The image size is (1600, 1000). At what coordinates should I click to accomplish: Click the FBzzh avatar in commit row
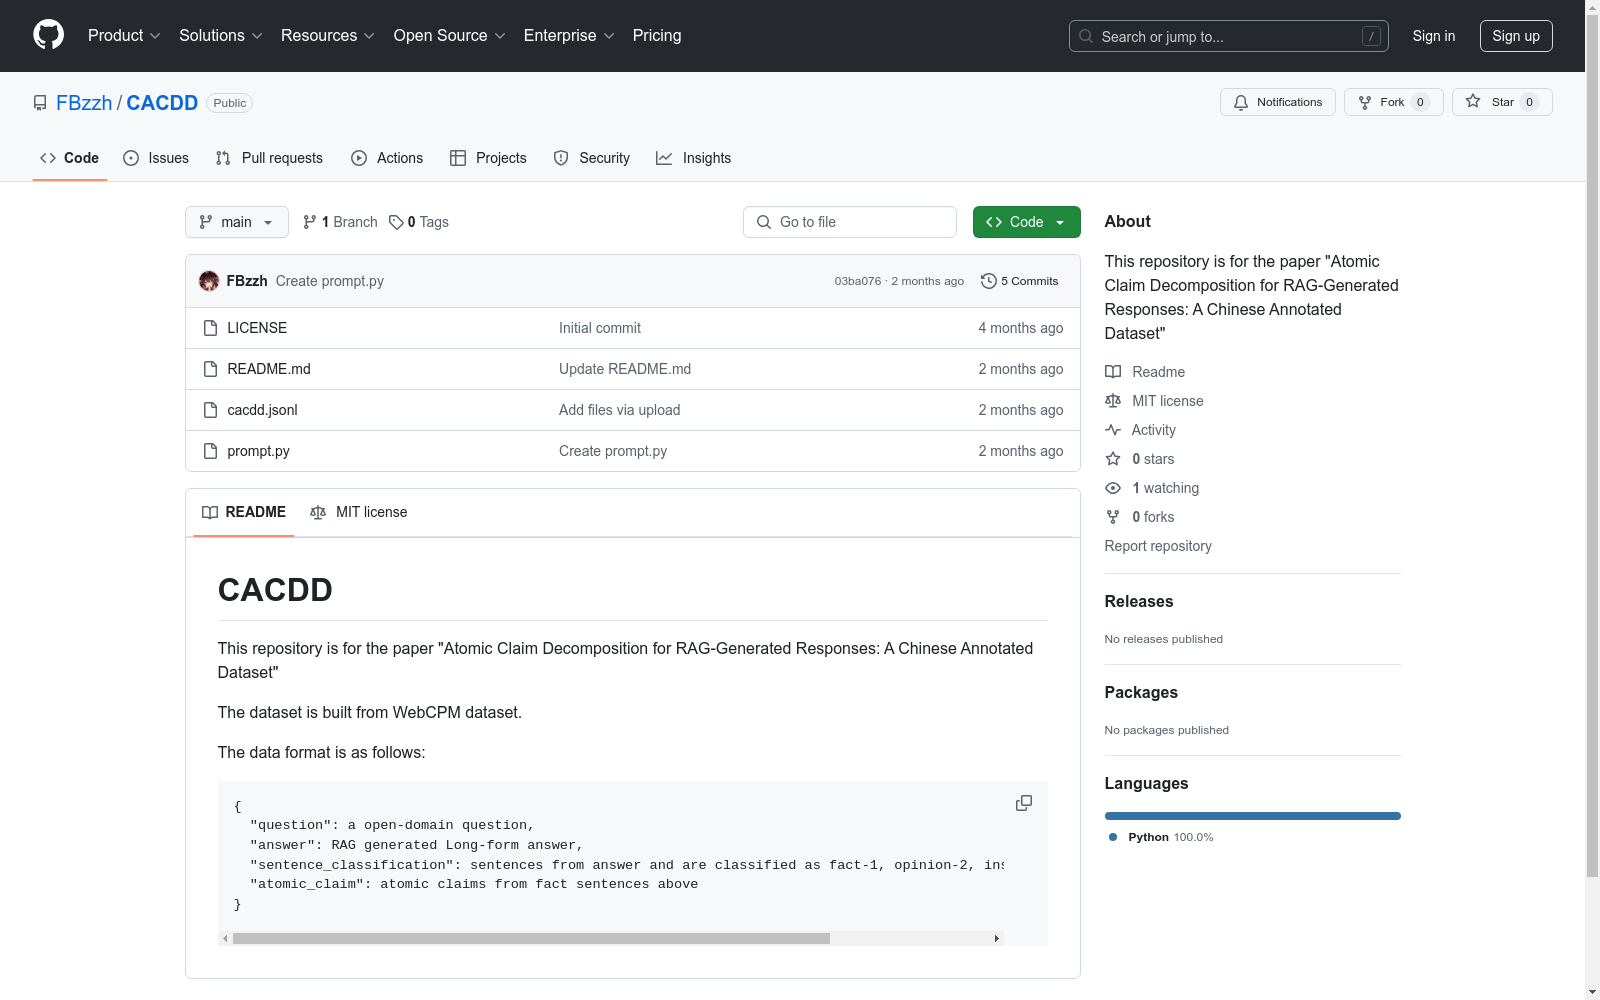coord(209,281)
